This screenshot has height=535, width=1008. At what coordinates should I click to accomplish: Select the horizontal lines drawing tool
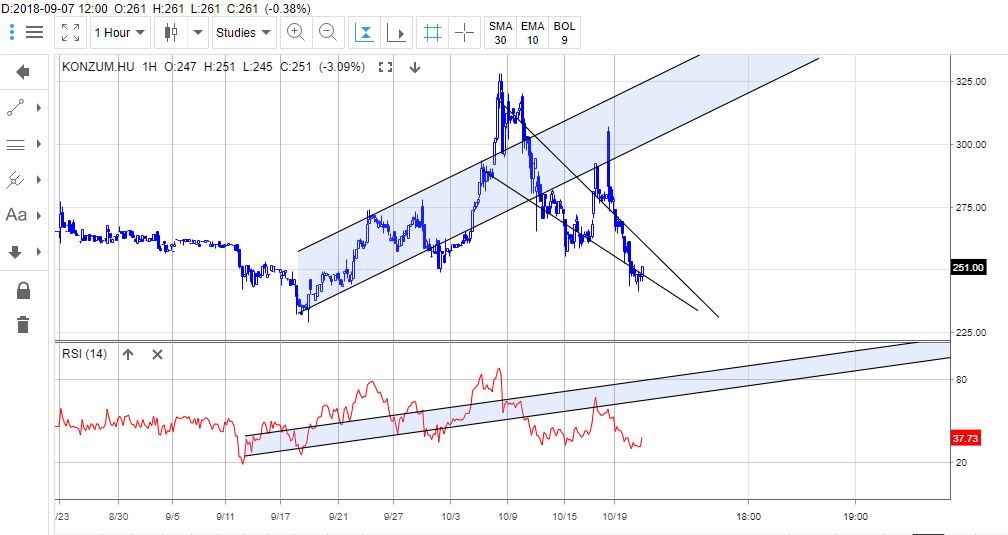[15, 144]
